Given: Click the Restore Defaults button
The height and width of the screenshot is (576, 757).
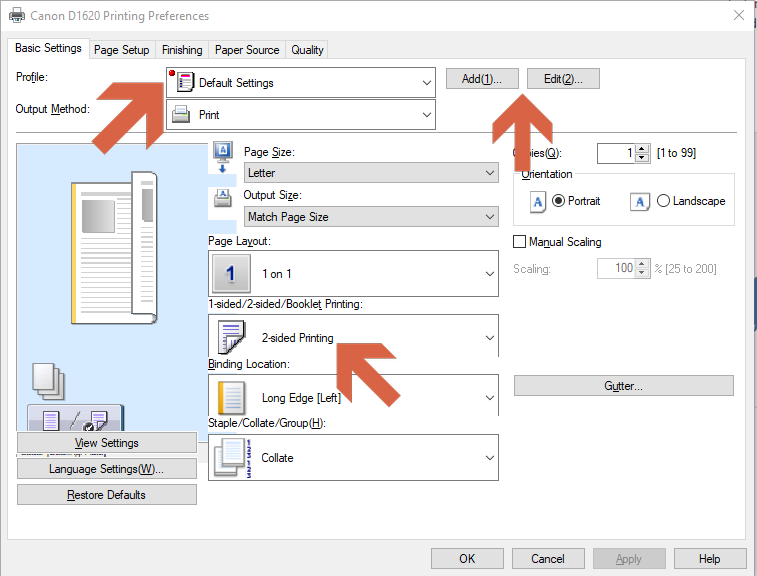Looking at the screenshot, I should (x=106, y=495).
